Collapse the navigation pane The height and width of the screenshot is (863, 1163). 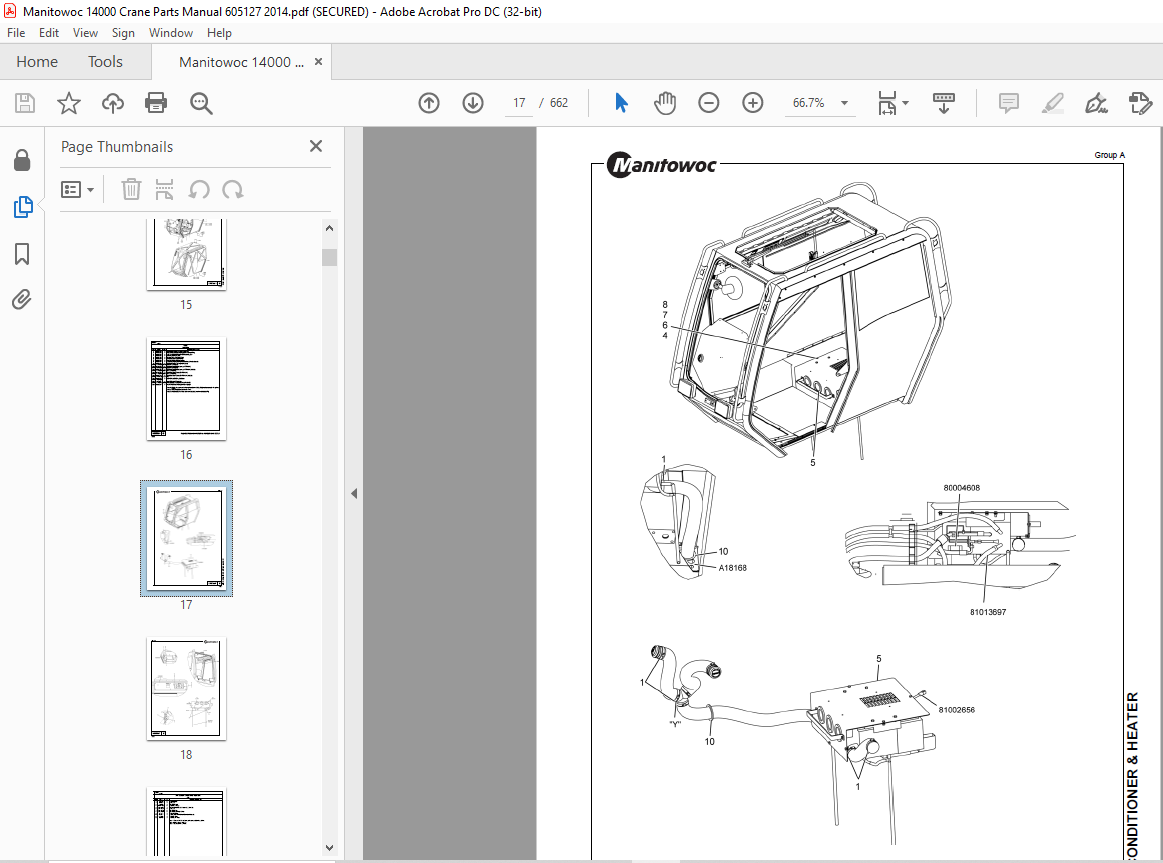(x=354, y=493)
